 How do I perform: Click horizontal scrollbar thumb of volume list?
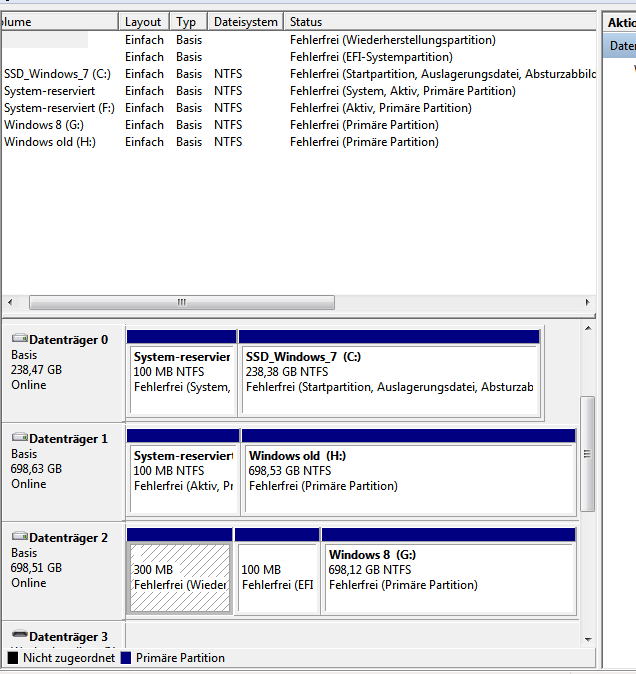point(182,302)
